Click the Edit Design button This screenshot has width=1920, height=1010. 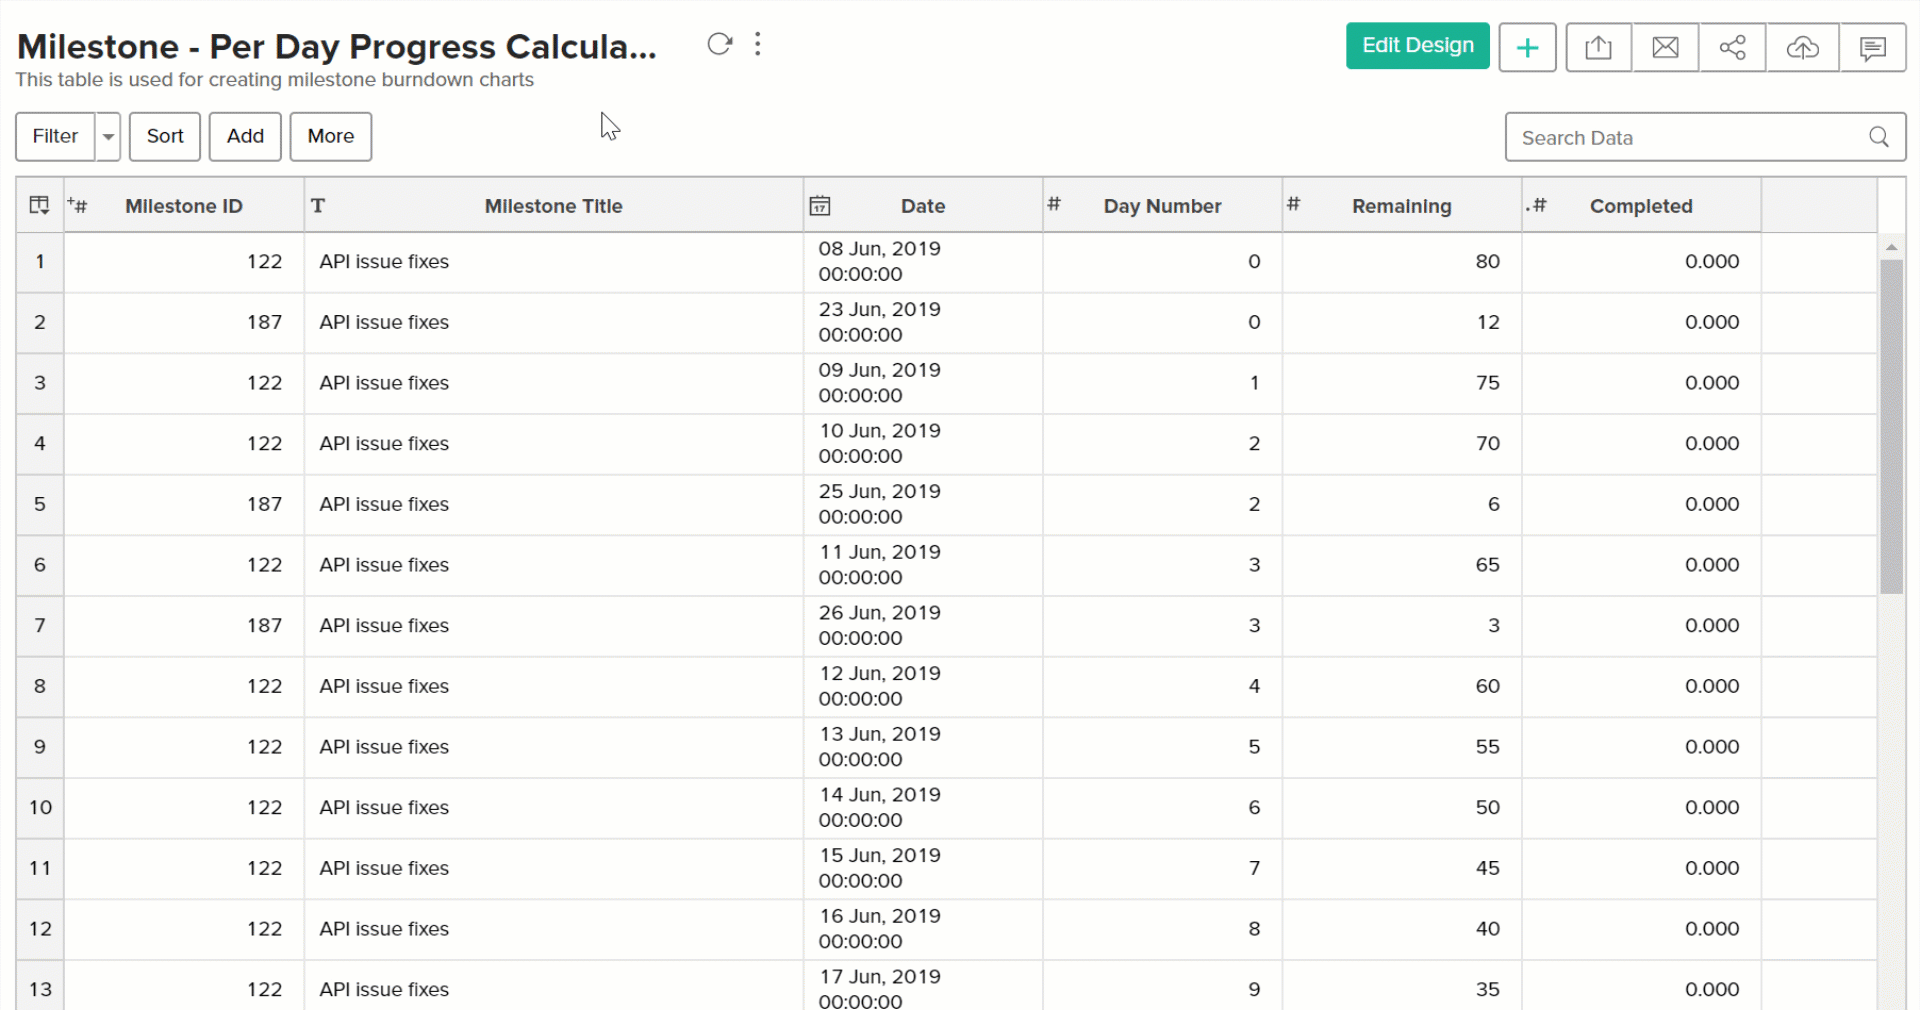[1417, 46]
